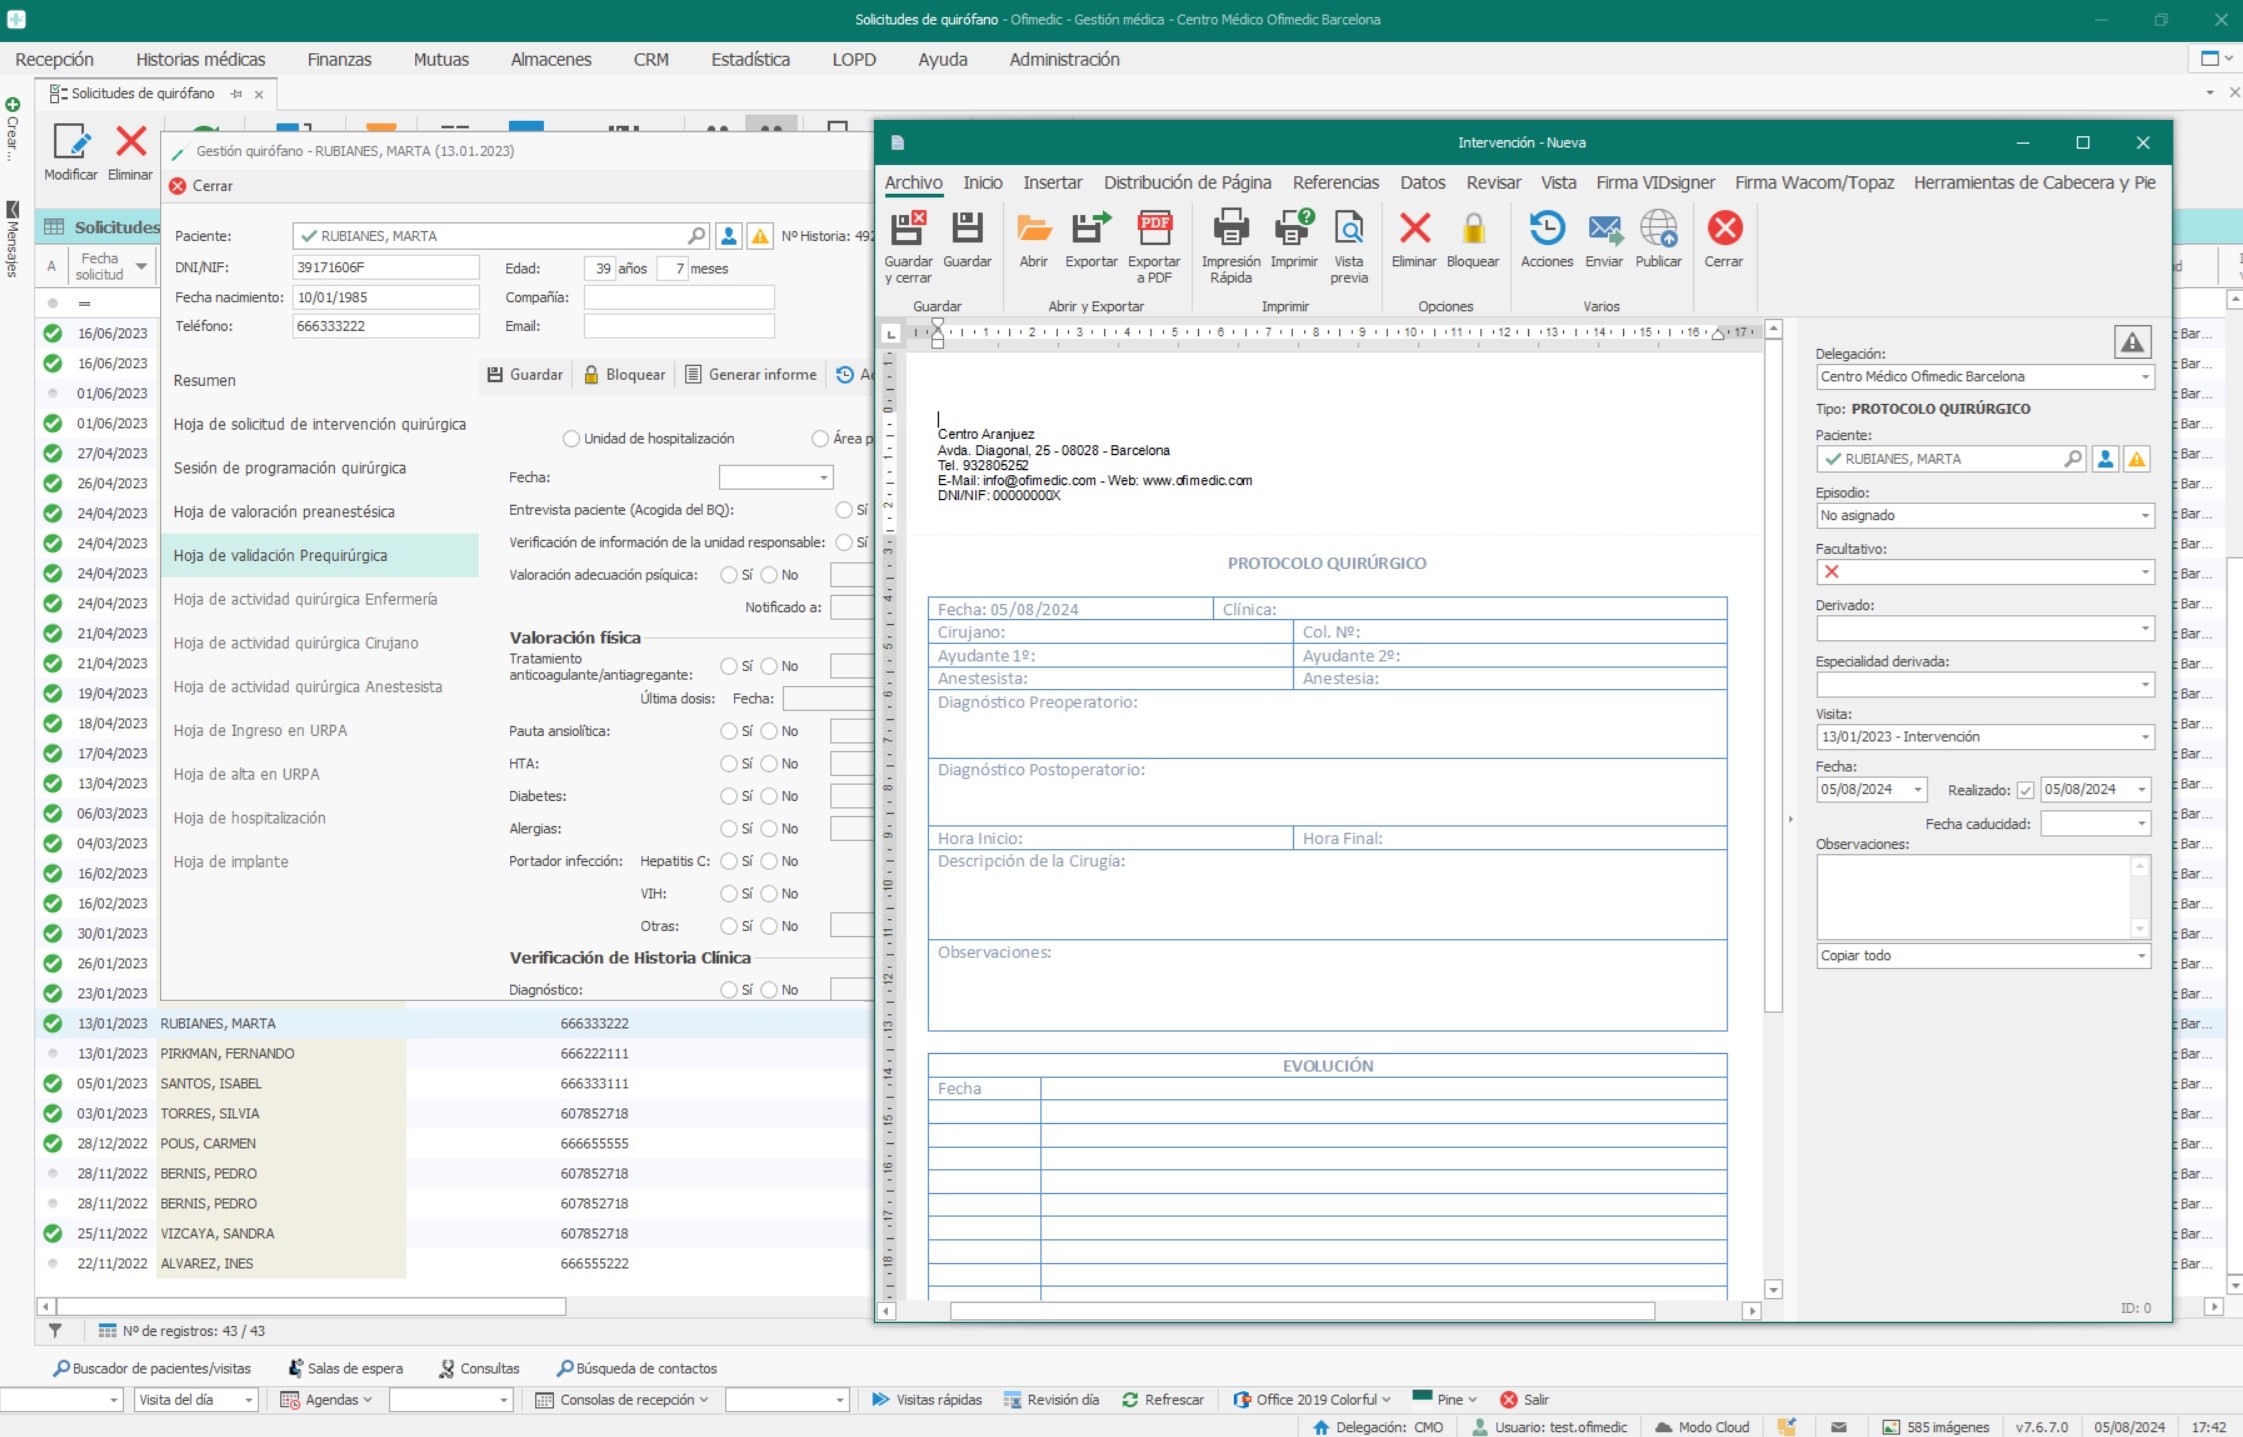Click the Generar informe button

[752, 374]
